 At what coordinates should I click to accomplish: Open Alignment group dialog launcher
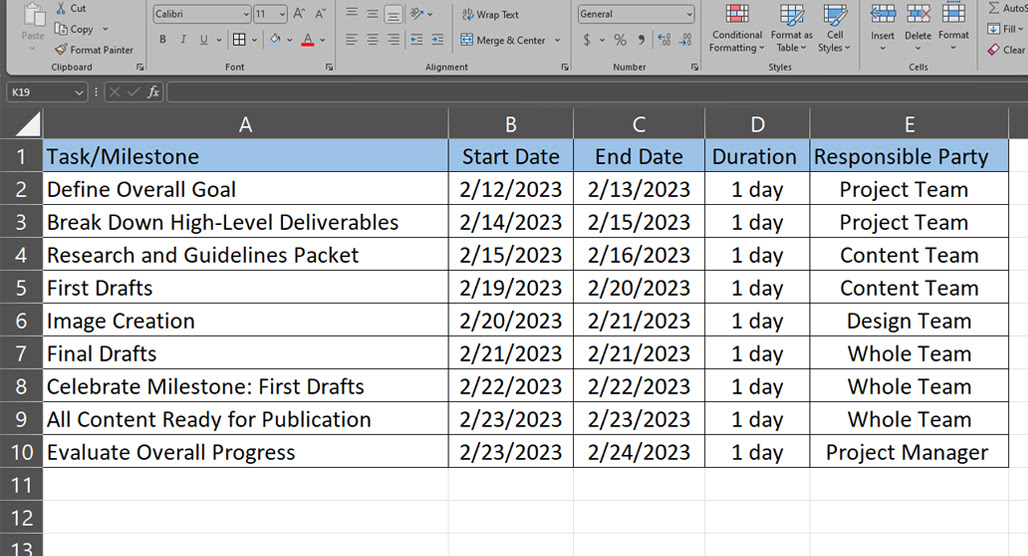click(x=565, y=67)
